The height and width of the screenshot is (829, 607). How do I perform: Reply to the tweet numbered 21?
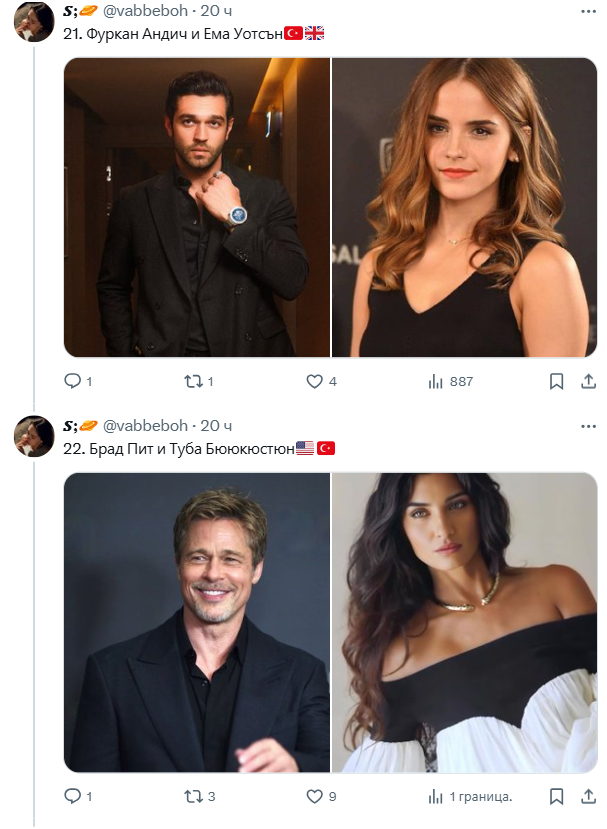coord(72,381)
